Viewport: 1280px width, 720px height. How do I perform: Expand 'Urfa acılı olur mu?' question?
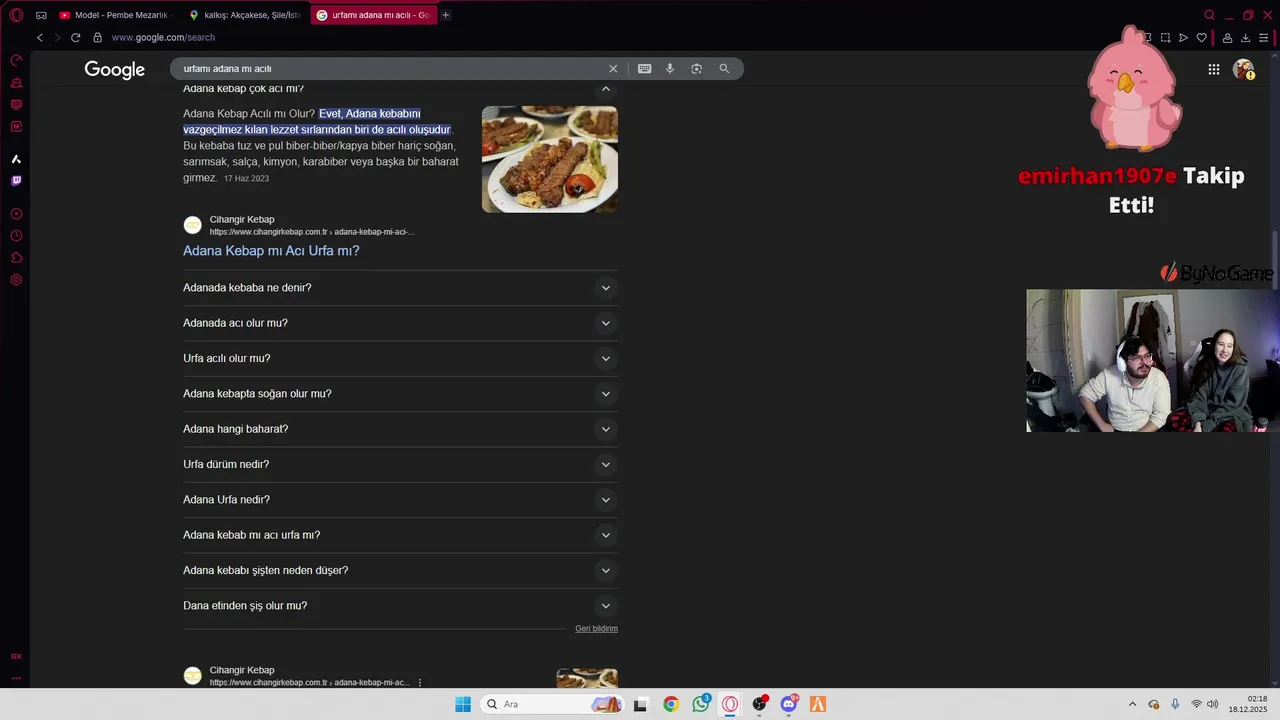point(400,358)
